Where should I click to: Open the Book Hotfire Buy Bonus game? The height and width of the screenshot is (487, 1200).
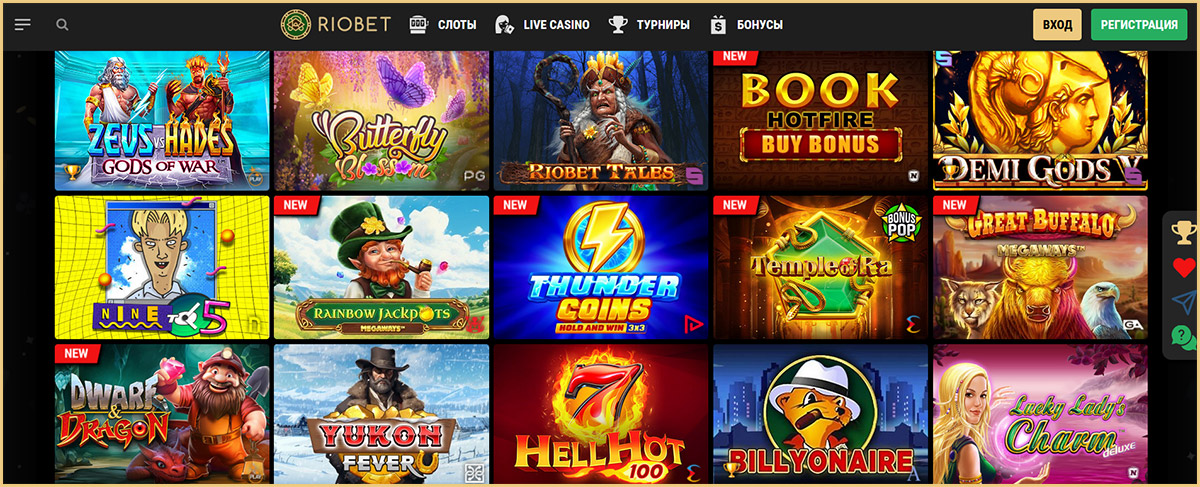tap(820, 120)
